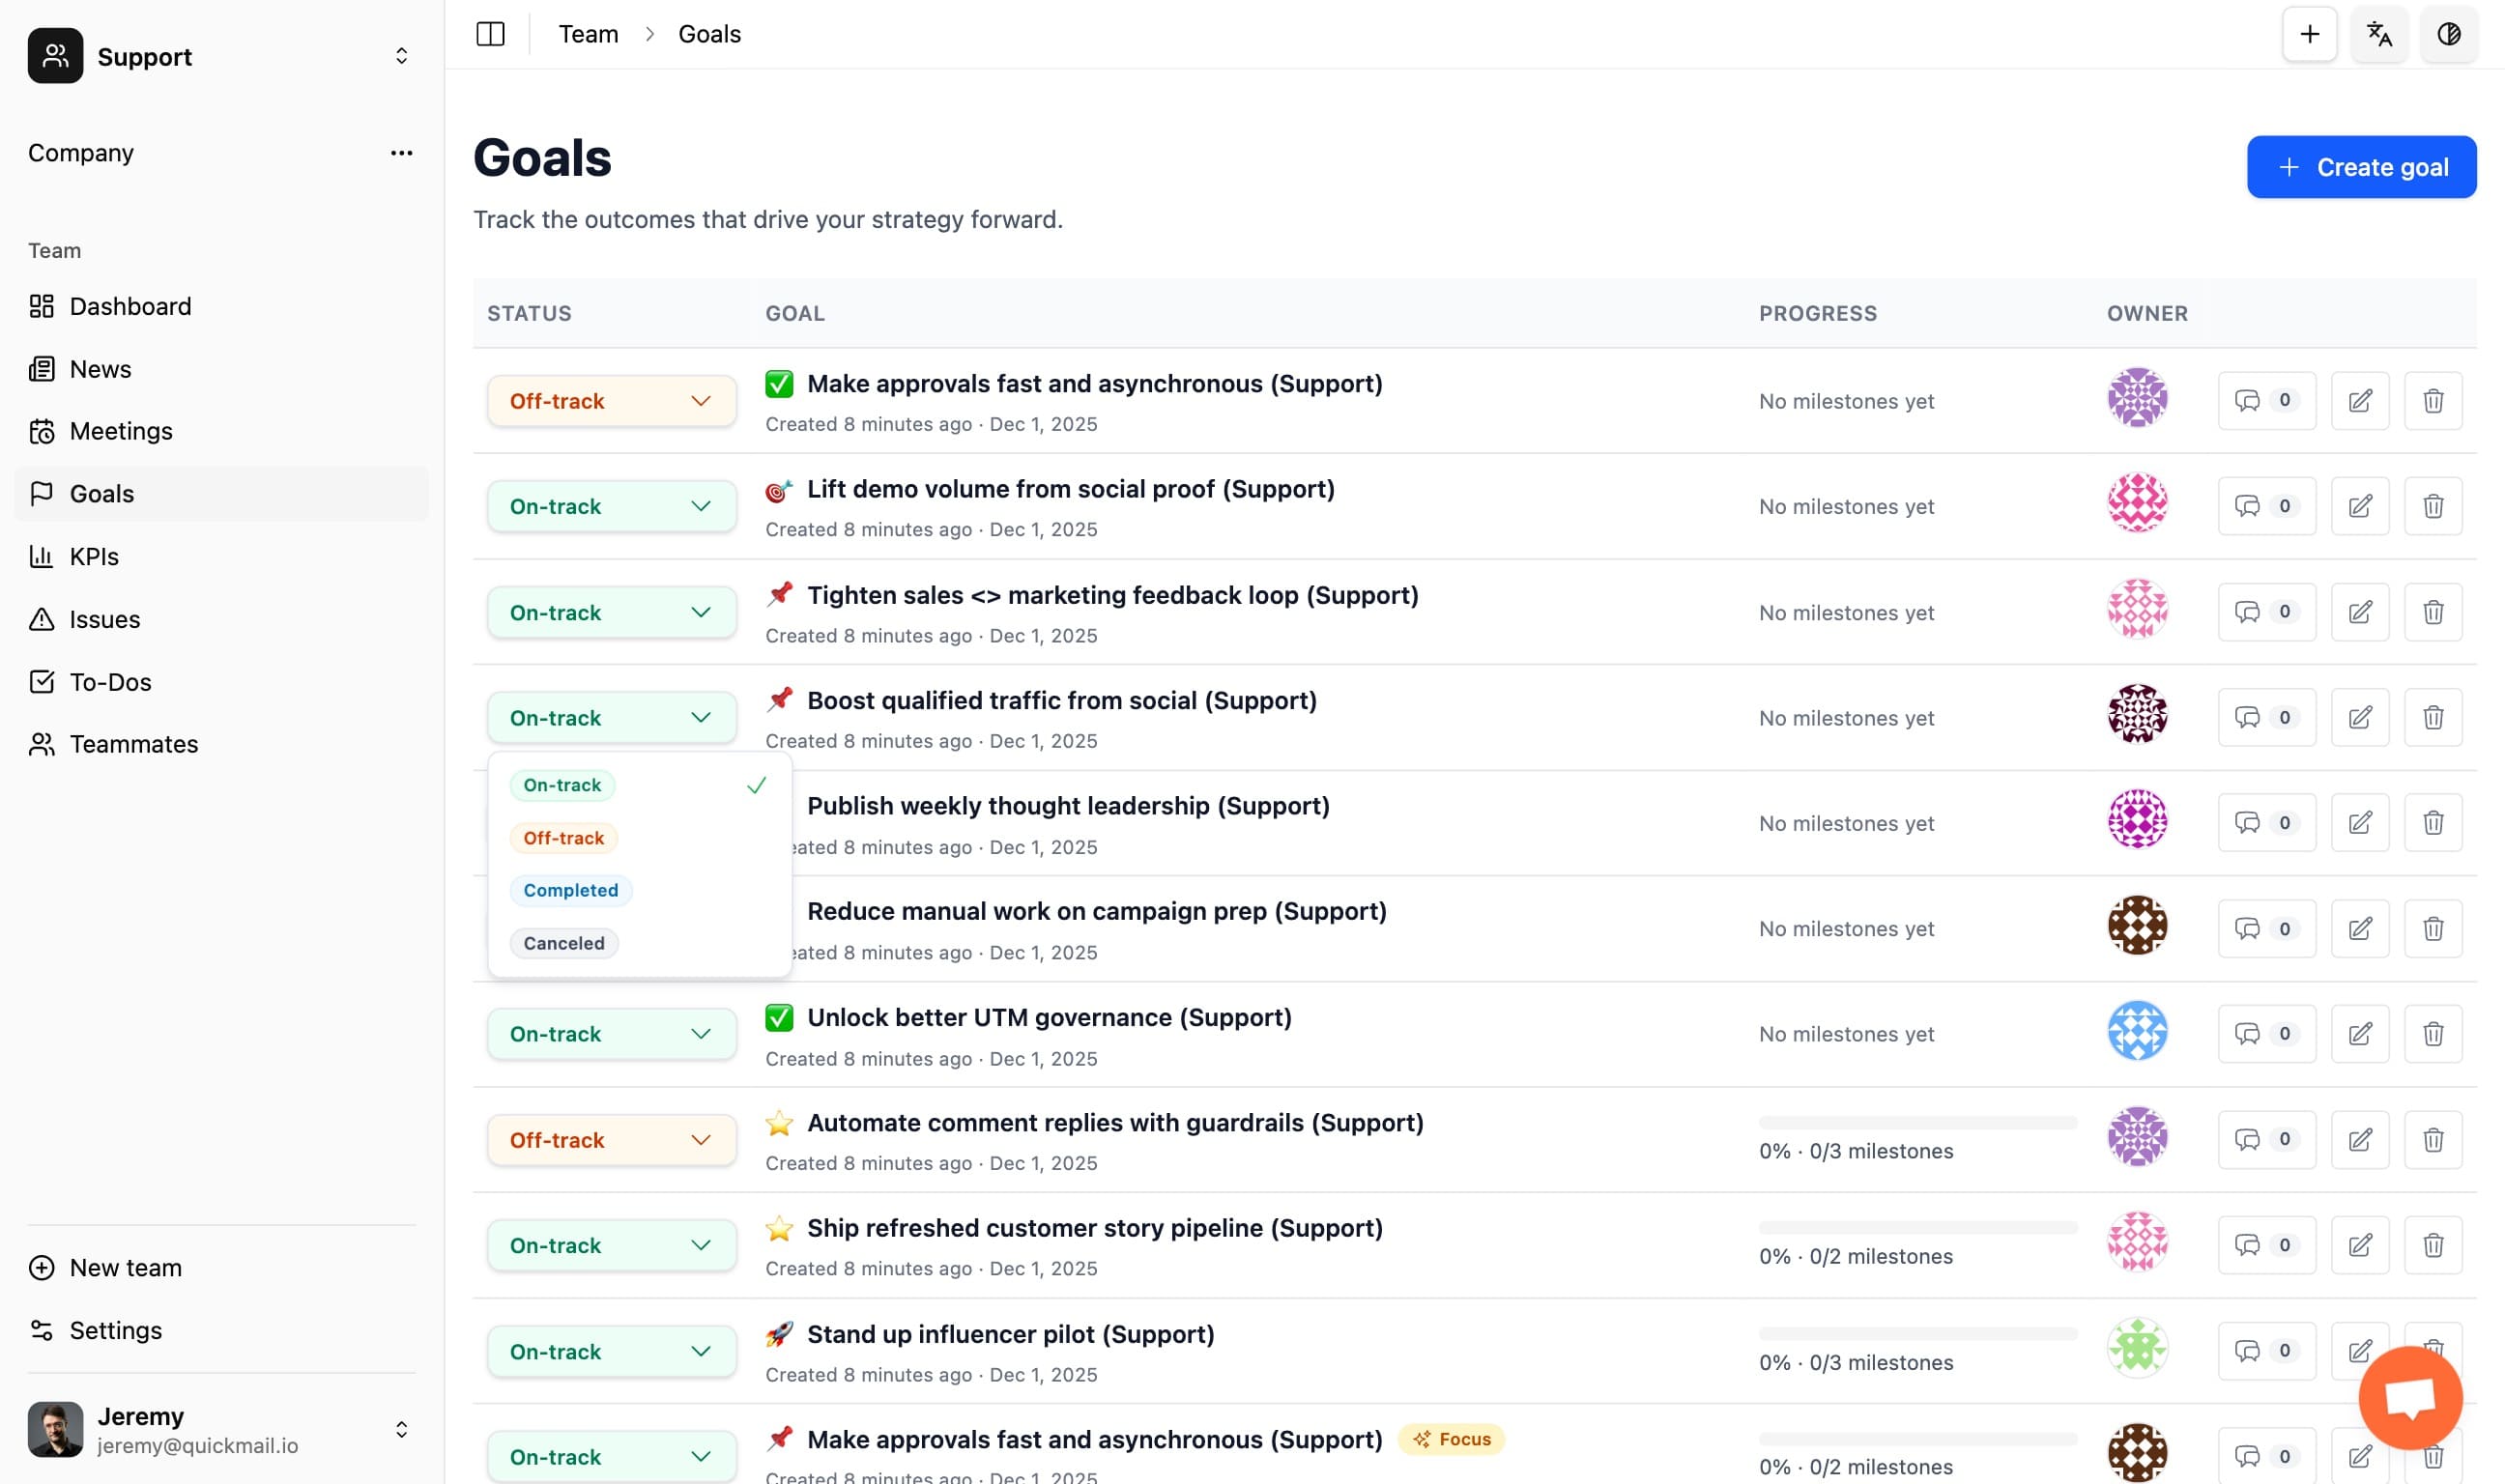This screenshot has width=2505, height=1484.
Task: Select the On-track status with checkmark
Action: tap(562, 785)
